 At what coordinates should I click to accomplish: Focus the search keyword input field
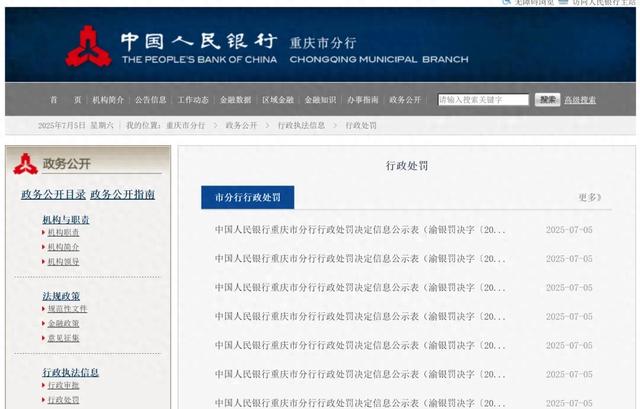483,100
